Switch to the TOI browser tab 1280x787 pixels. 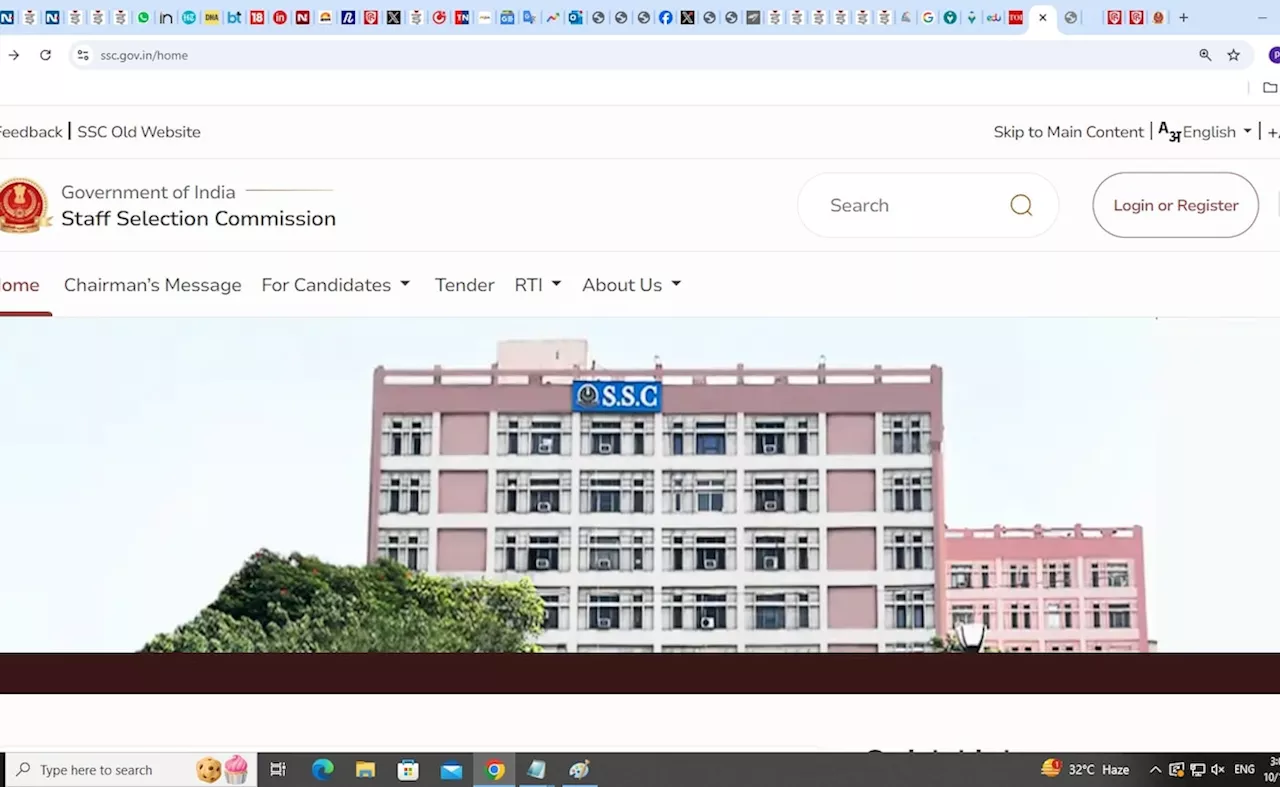(1016, 18)
